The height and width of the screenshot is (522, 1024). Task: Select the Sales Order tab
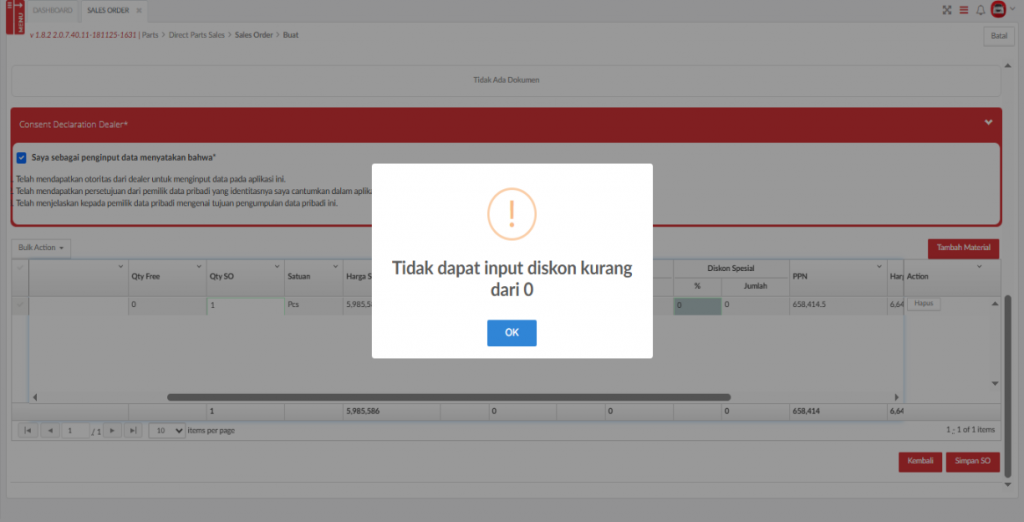pyautogui.click(x=107, y=10)
